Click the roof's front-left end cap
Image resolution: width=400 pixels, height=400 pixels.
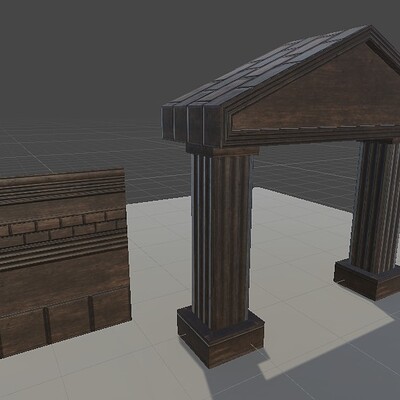click(x=192, y=124)
